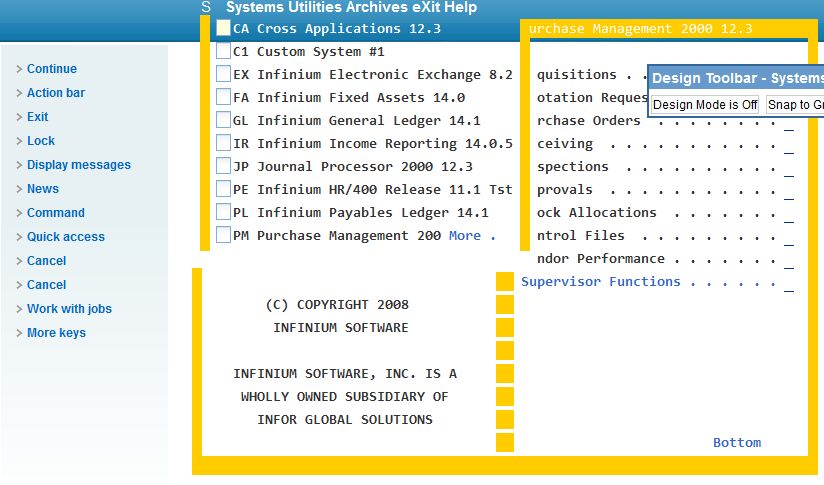Click the Inspections option input field

pos(789,170)
